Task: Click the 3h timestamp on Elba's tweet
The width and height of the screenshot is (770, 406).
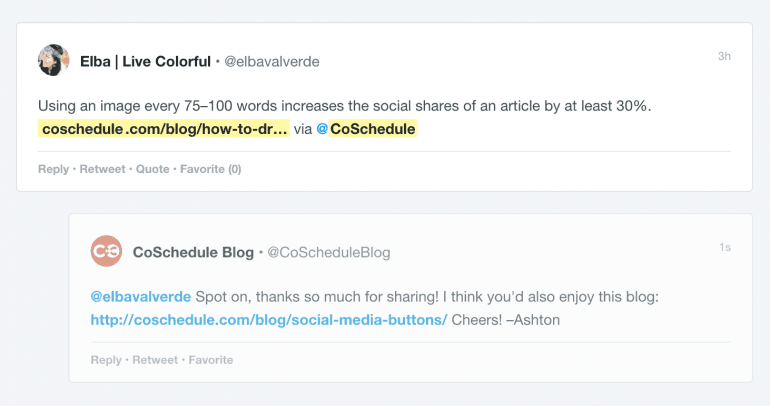Action: tap(724, 56)
